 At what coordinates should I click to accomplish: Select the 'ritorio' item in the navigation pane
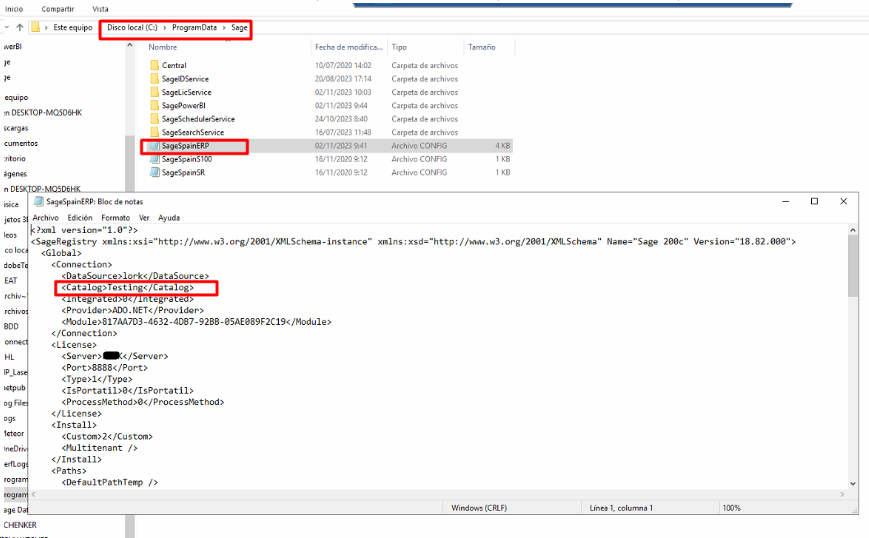[15, 158]
